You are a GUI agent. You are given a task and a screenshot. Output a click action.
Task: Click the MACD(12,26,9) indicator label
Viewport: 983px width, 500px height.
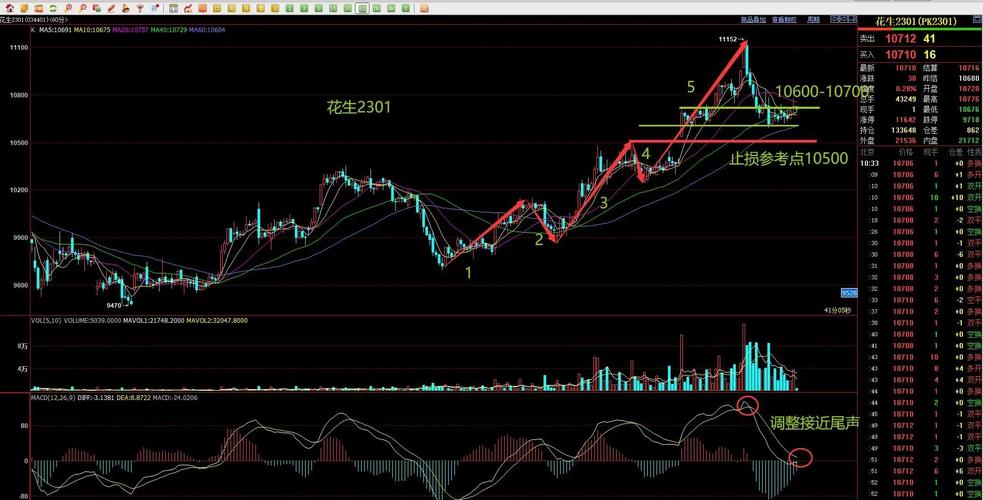[x=24, y=399]
